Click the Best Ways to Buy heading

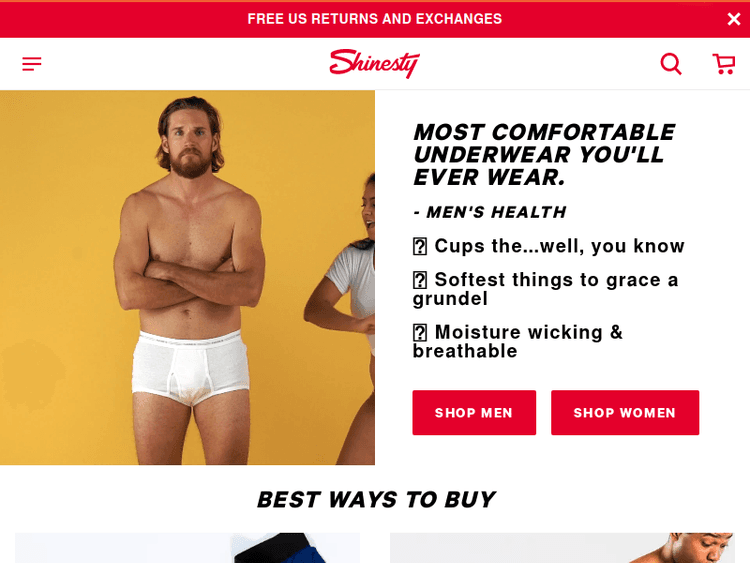376,499
